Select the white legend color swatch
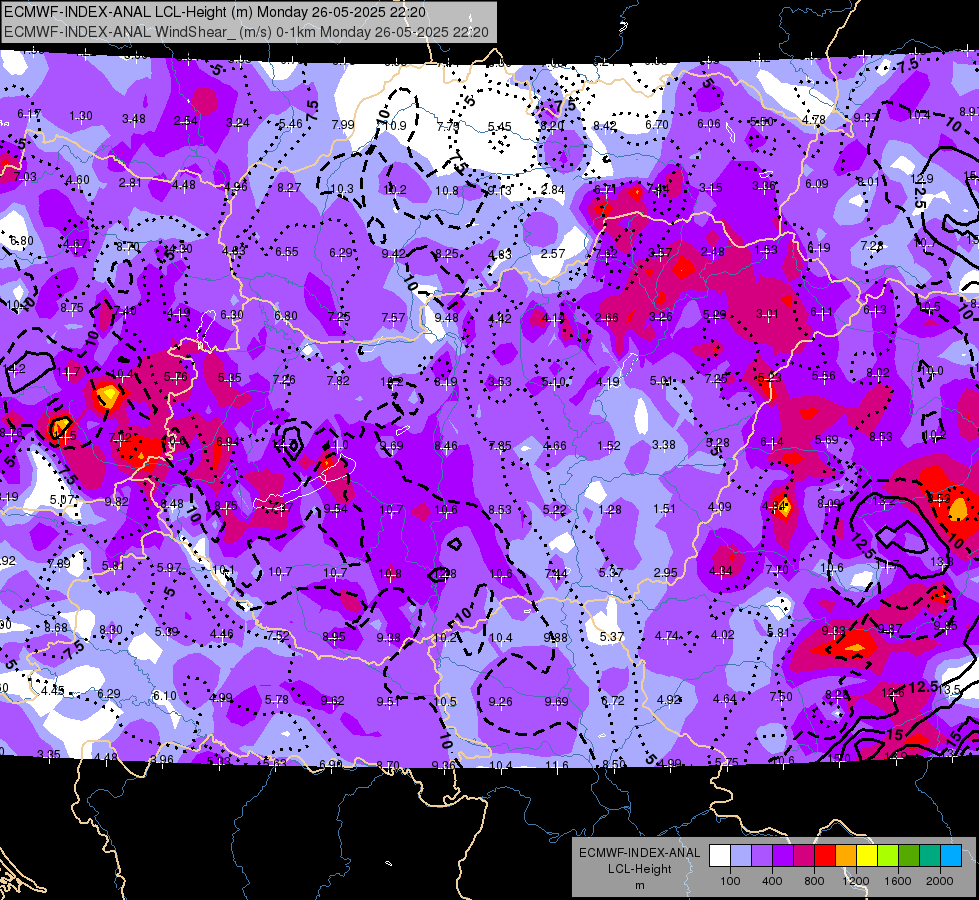 point(720,855)
